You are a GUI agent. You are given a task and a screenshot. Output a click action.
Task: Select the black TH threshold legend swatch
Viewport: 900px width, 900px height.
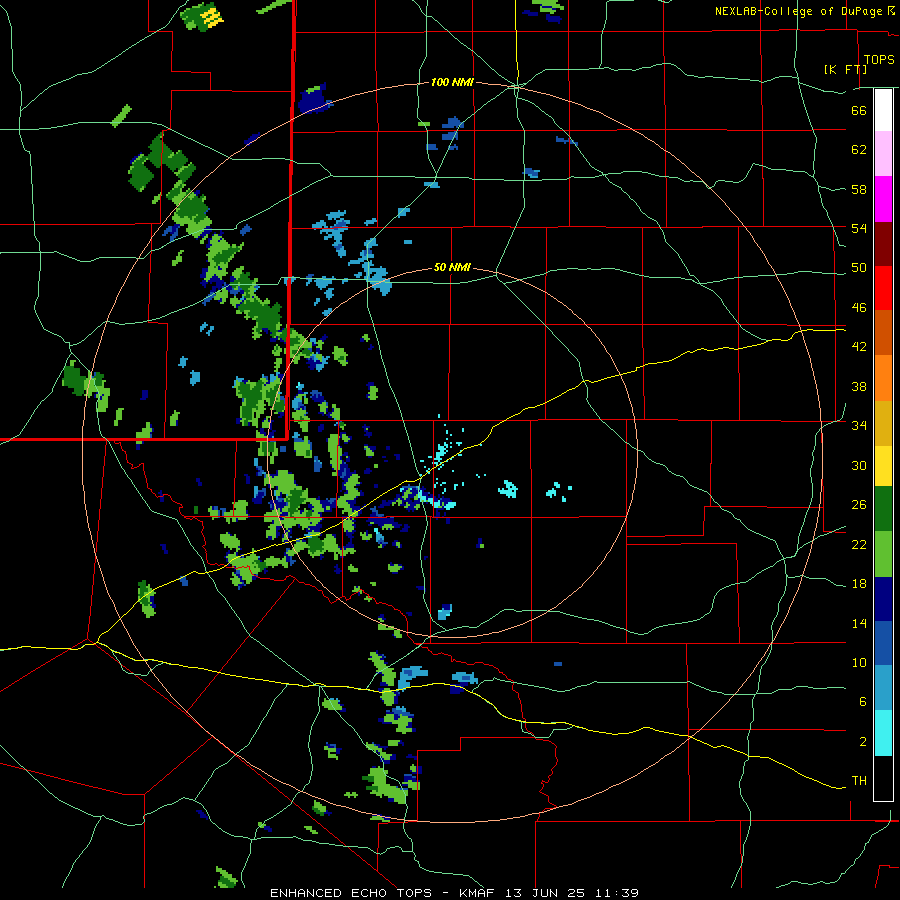coord(883,778)
